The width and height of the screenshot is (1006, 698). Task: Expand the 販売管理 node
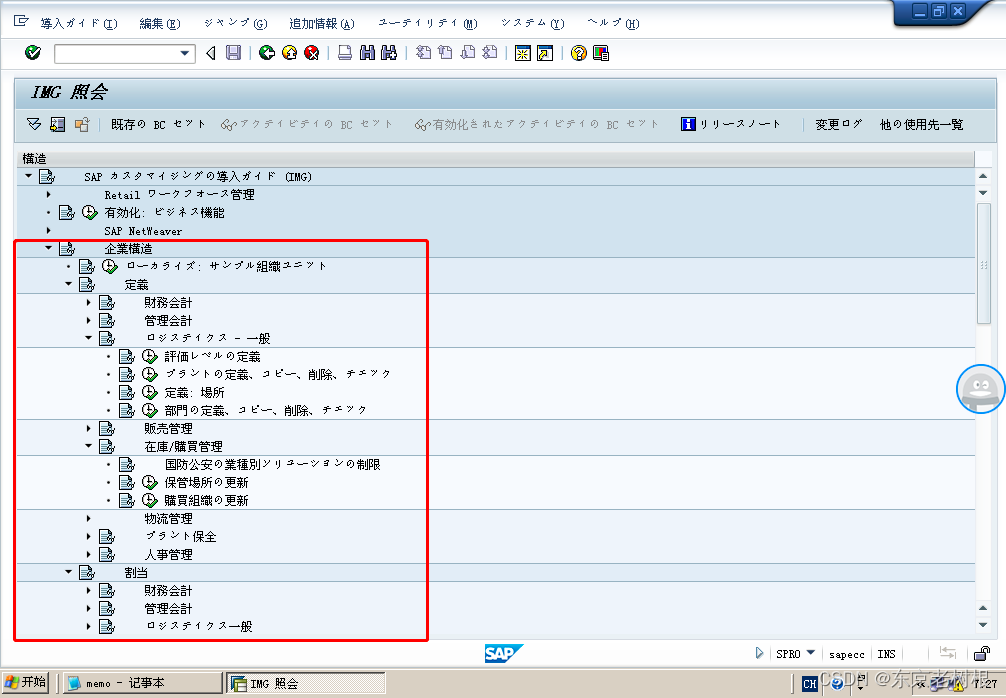(x=89, y=428)
